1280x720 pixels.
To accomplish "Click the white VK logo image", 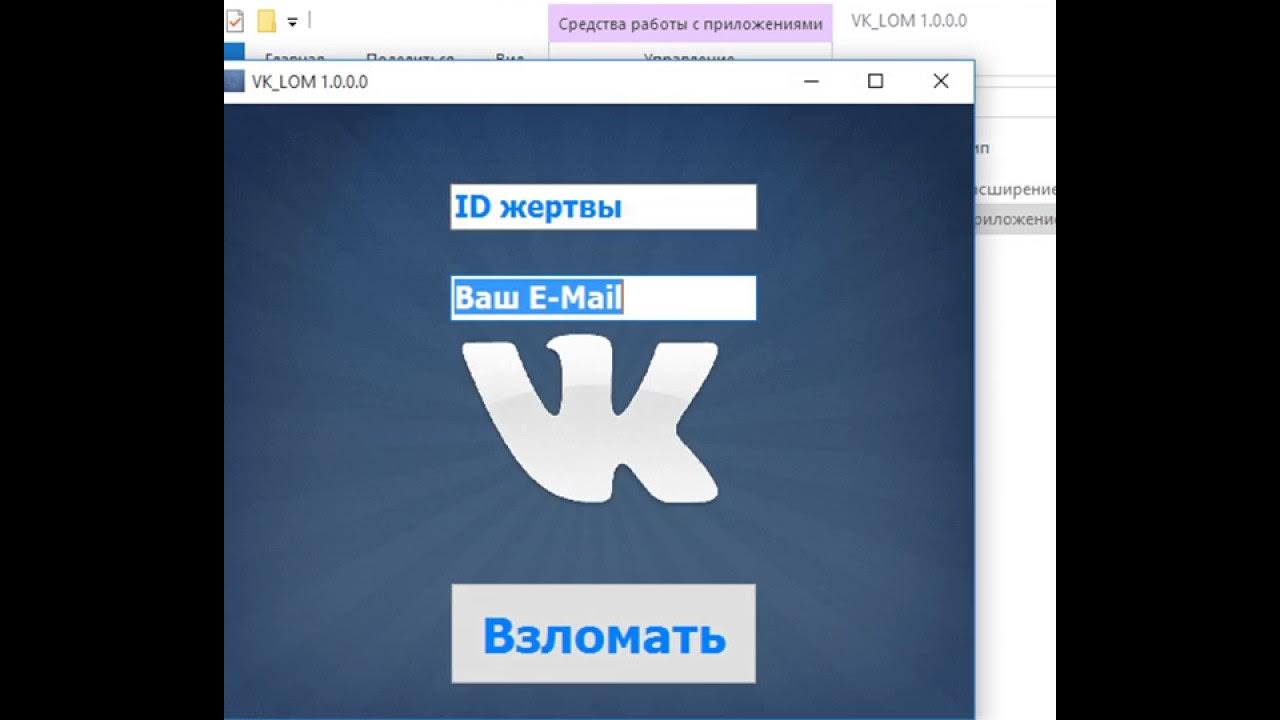I will [591, 420].
